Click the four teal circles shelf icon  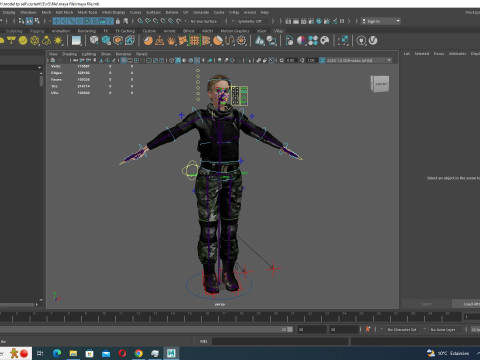(313, 41)
